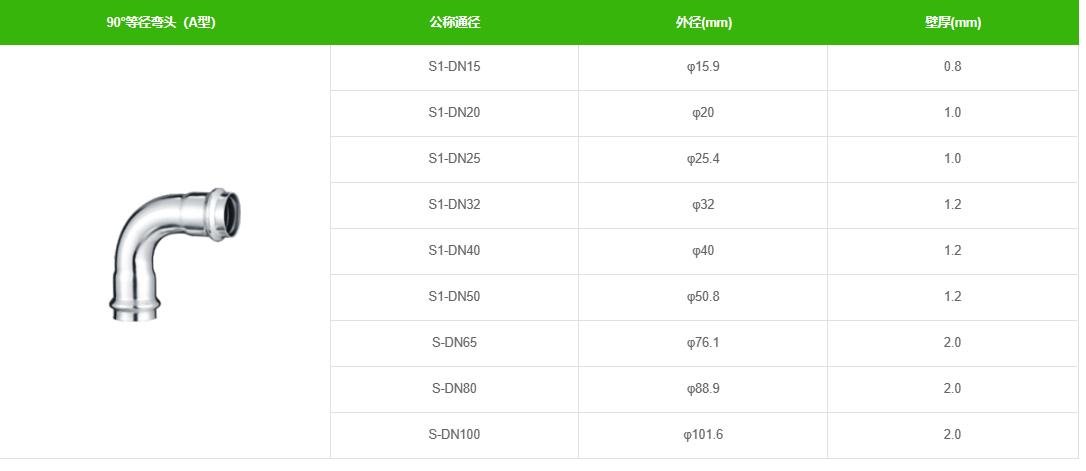Select the S1-DN15 cell
Image resolution: width=1086 pixels, height=471 pixels.
coord(454,67)
